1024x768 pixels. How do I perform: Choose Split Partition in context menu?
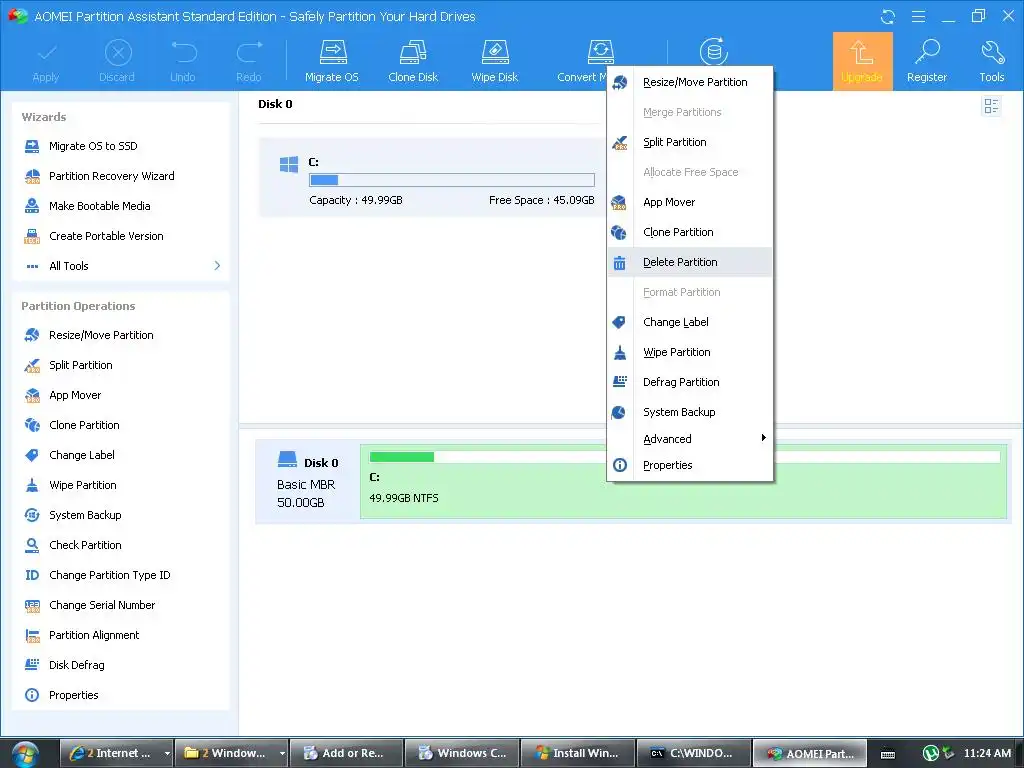[690, 142]
